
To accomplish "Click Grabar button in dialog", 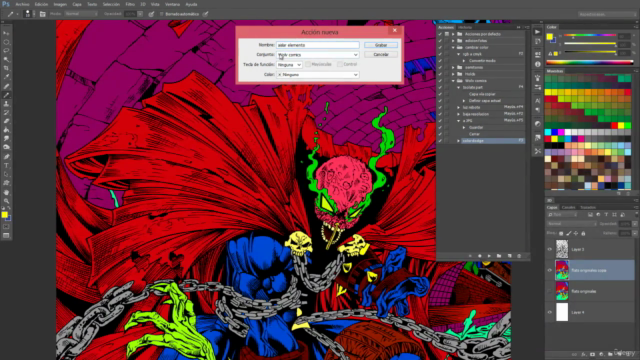I will [381, 45].
